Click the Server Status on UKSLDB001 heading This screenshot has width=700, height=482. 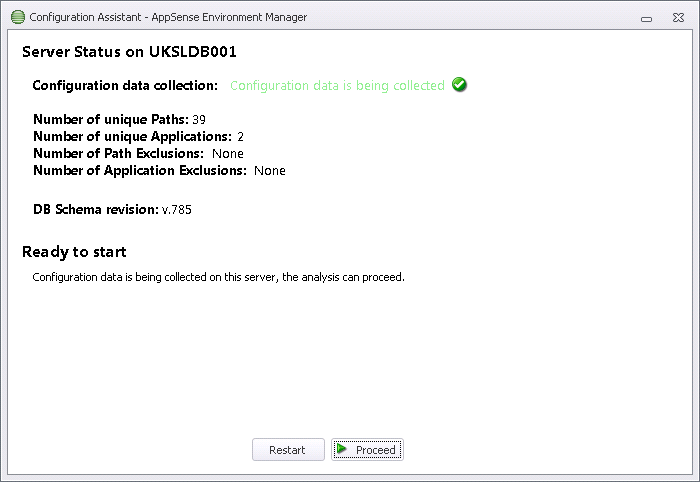coord(129,52)
